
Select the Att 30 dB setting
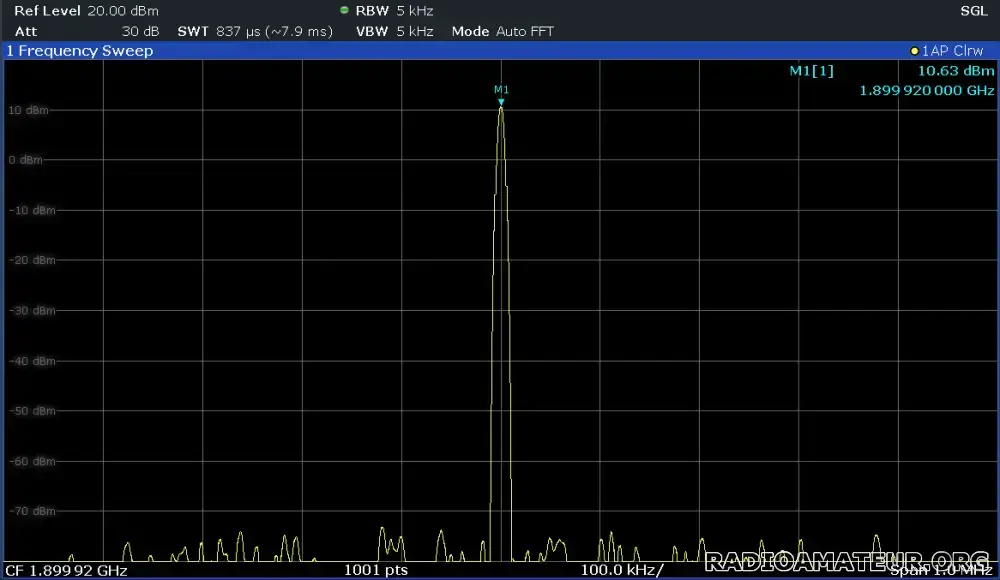click(x=87, y=31)
